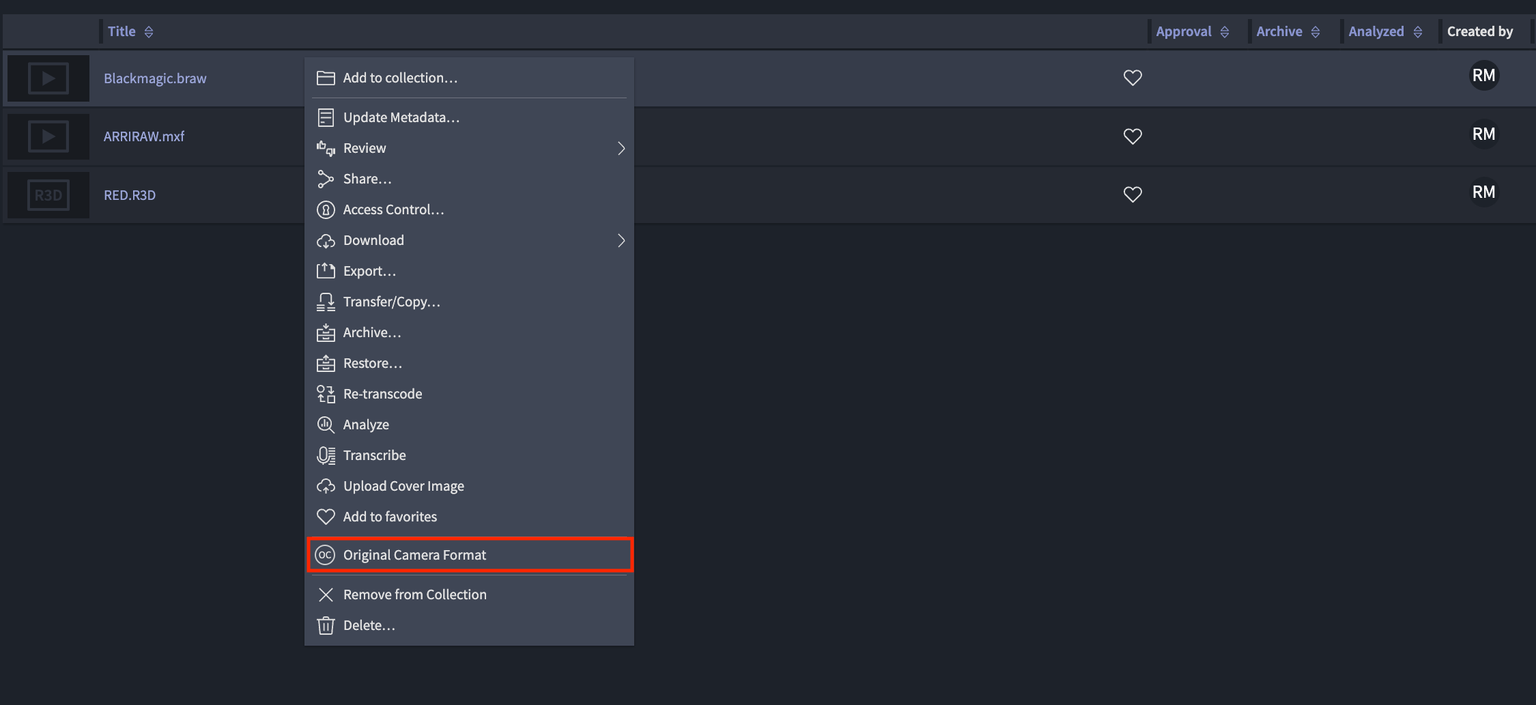Choose Share… from context menu

pos(469,179)
